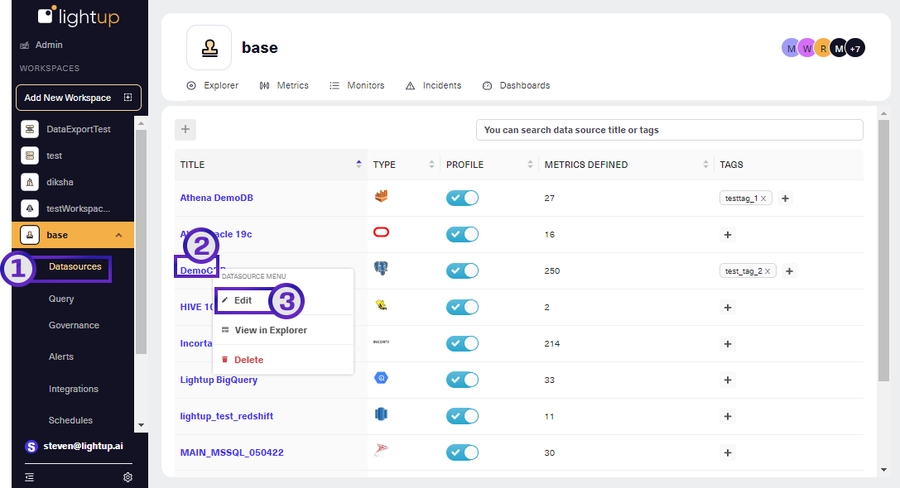
Task: Click the collapse sidebar icon at bottom left
Action: click(29, 477)
